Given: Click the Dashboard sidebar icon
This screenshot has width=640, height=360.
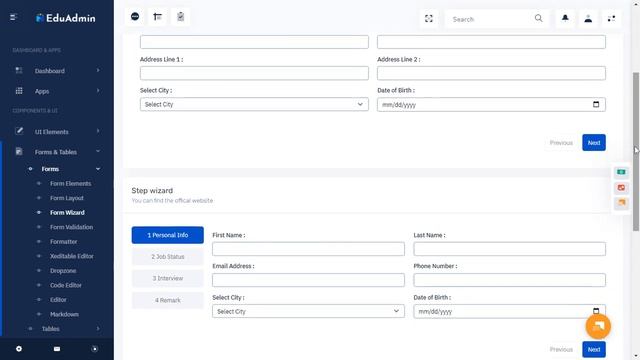Looking at the screenshot, I should click(x=19, y=71).
